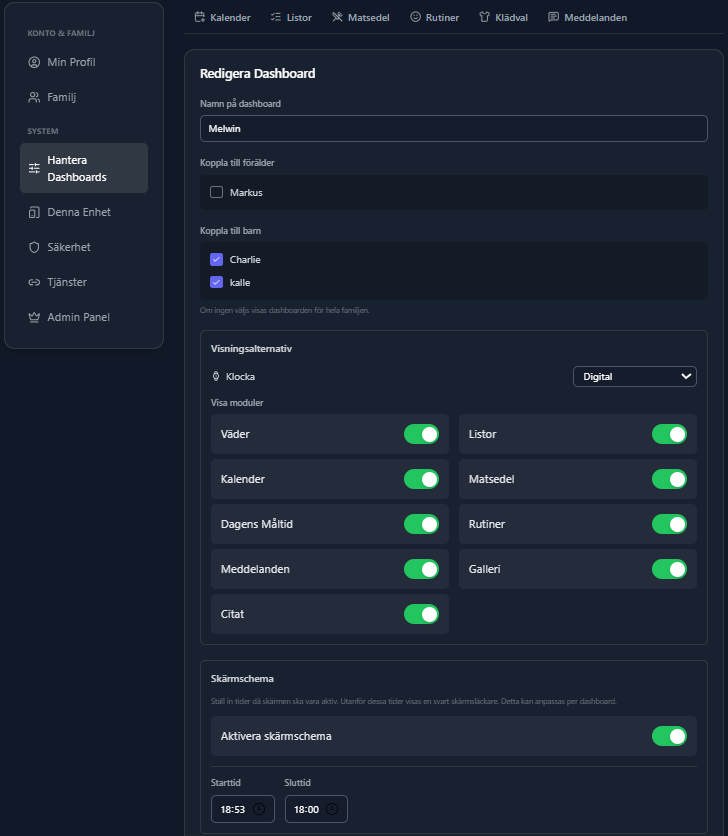Click the smiley icon beside Rutiner
The image size is (728, 836).
tap(415, 17)
